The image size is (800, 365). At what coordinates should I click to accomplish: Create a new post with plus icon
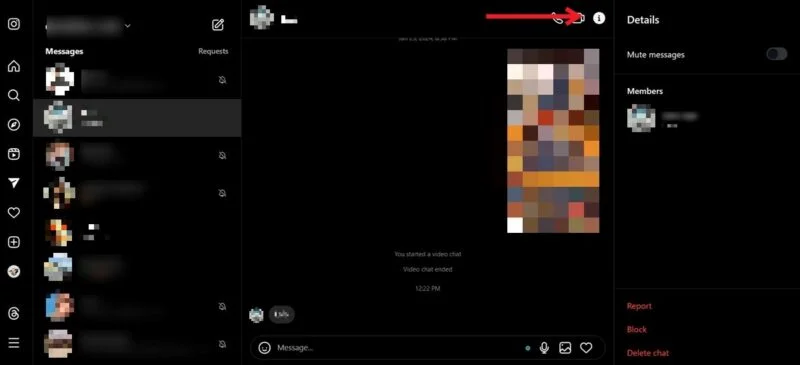(14, 242)
